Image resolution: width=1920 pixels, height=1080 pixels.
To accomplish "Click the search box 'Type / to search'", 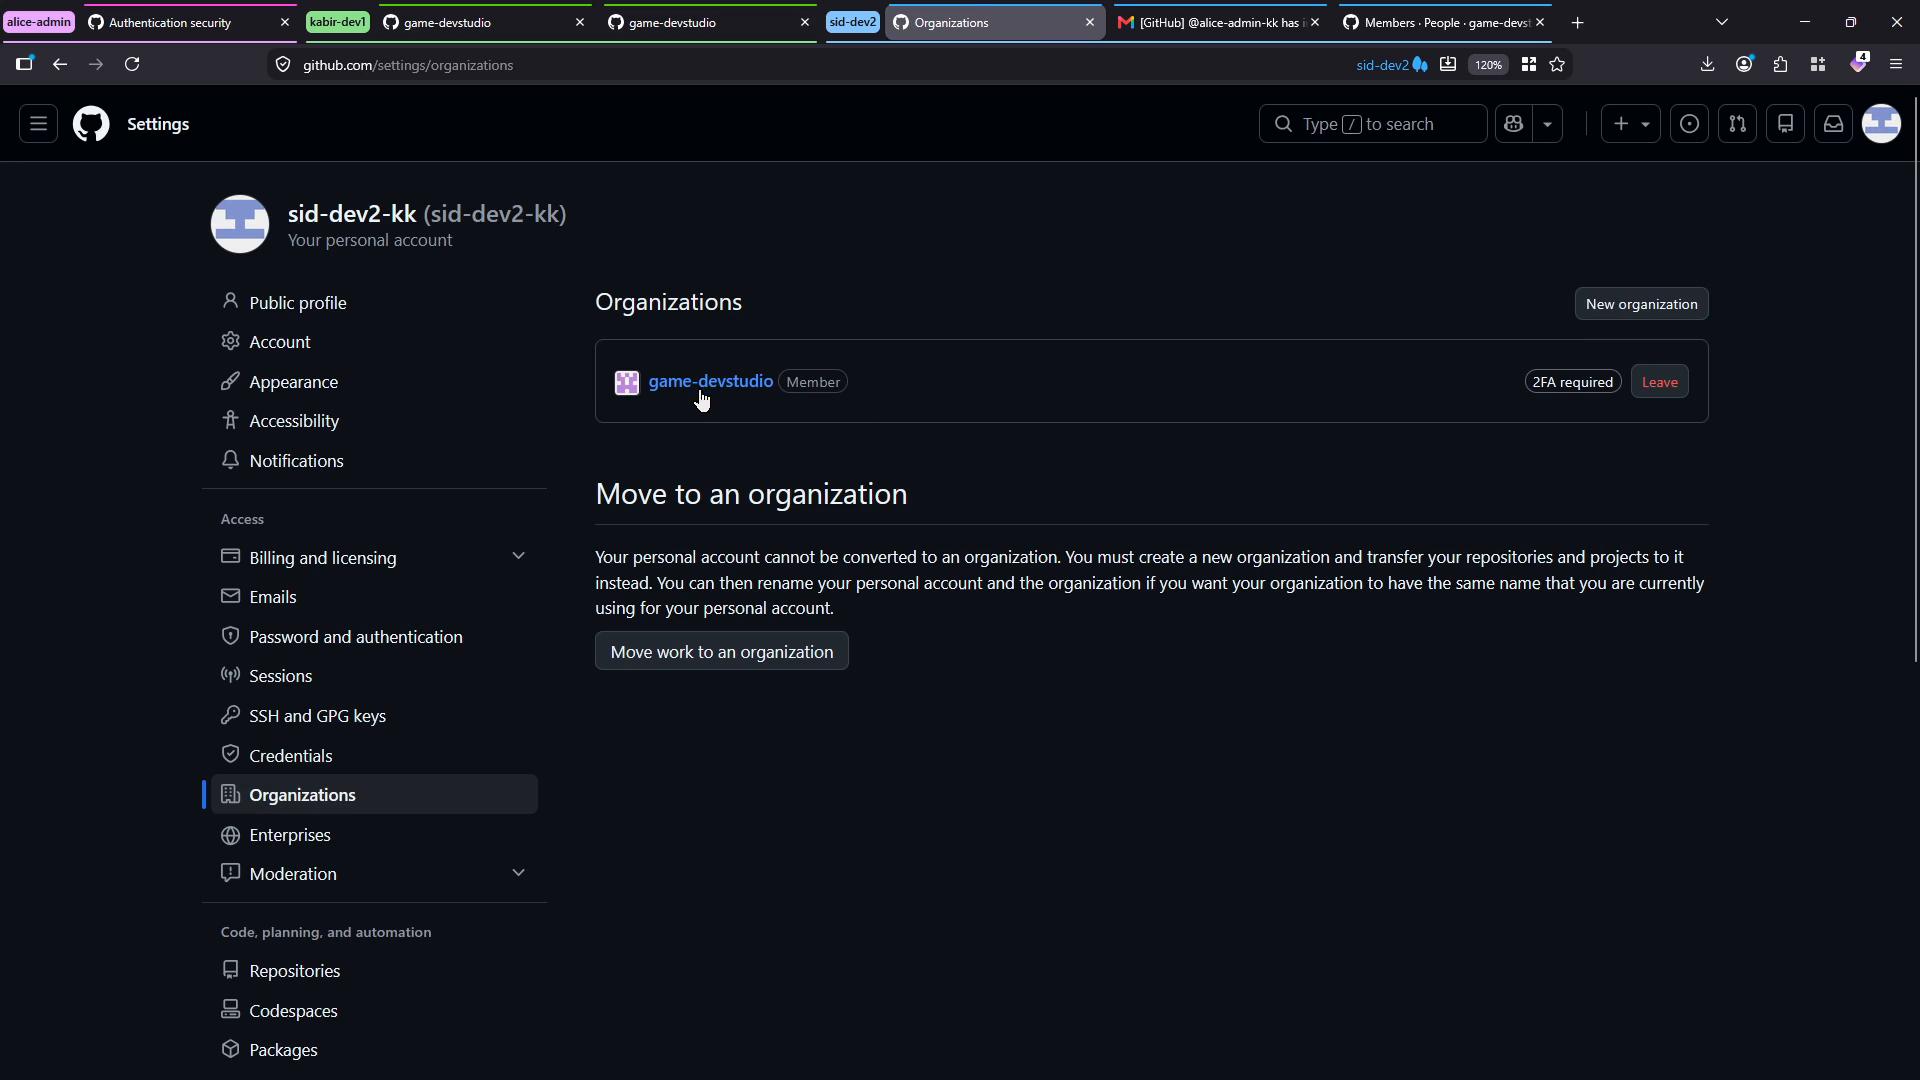I will pos(1372,124).
